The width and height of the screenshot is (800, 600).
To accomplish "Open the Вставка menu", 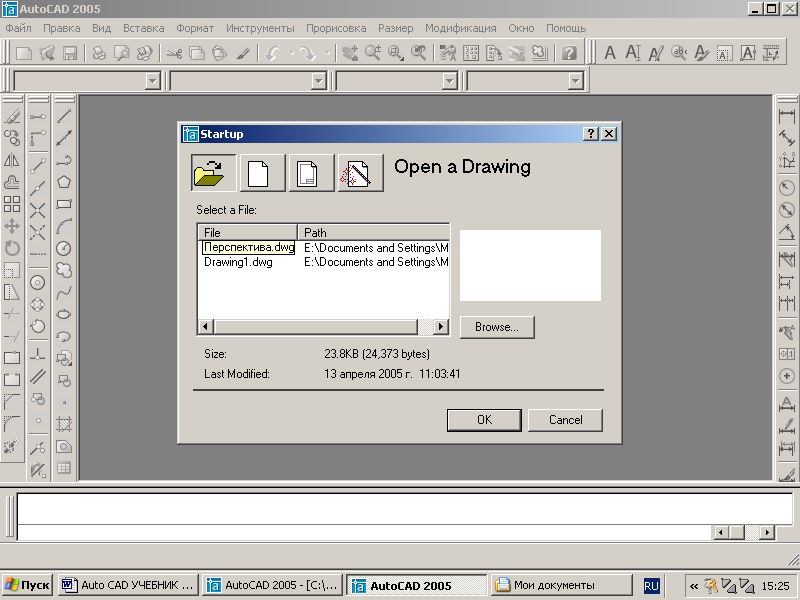I will point(143,28).
